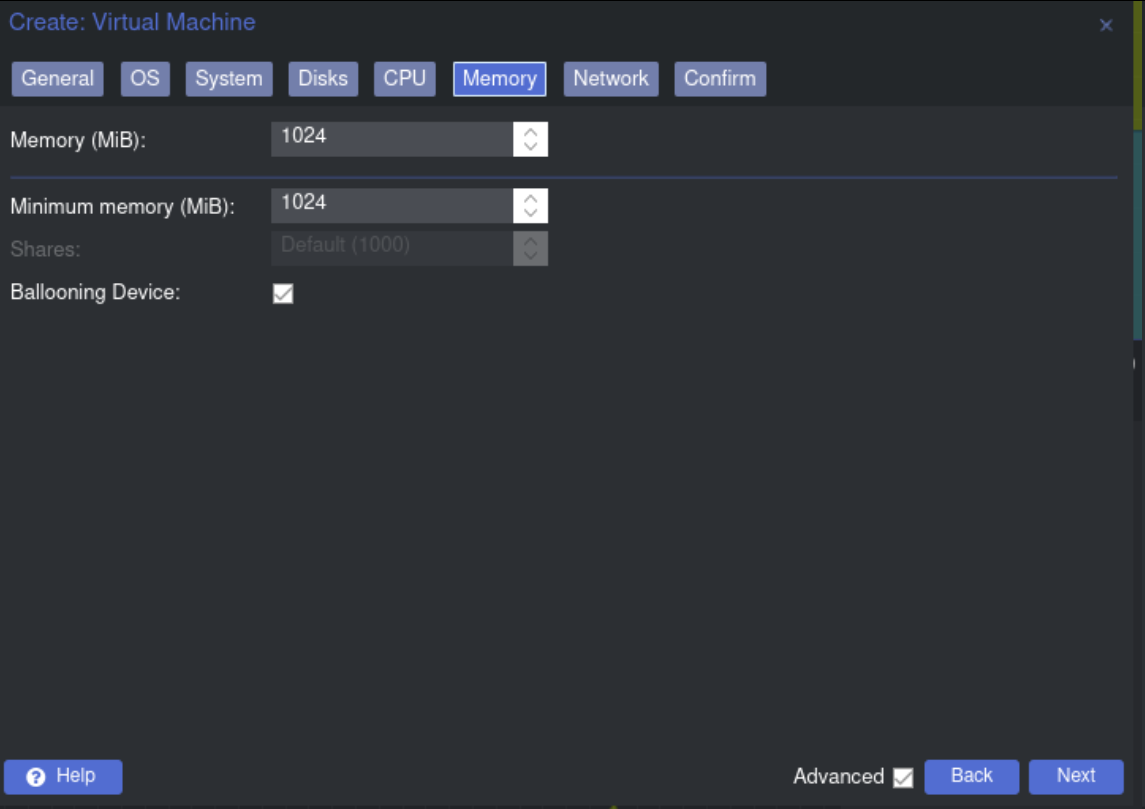Image resolution: width=1145 pixels, height=809 pixels.
Task: Toggle the Advanced options checkbox
Action: pyautogui.click(x=903, y=777)
